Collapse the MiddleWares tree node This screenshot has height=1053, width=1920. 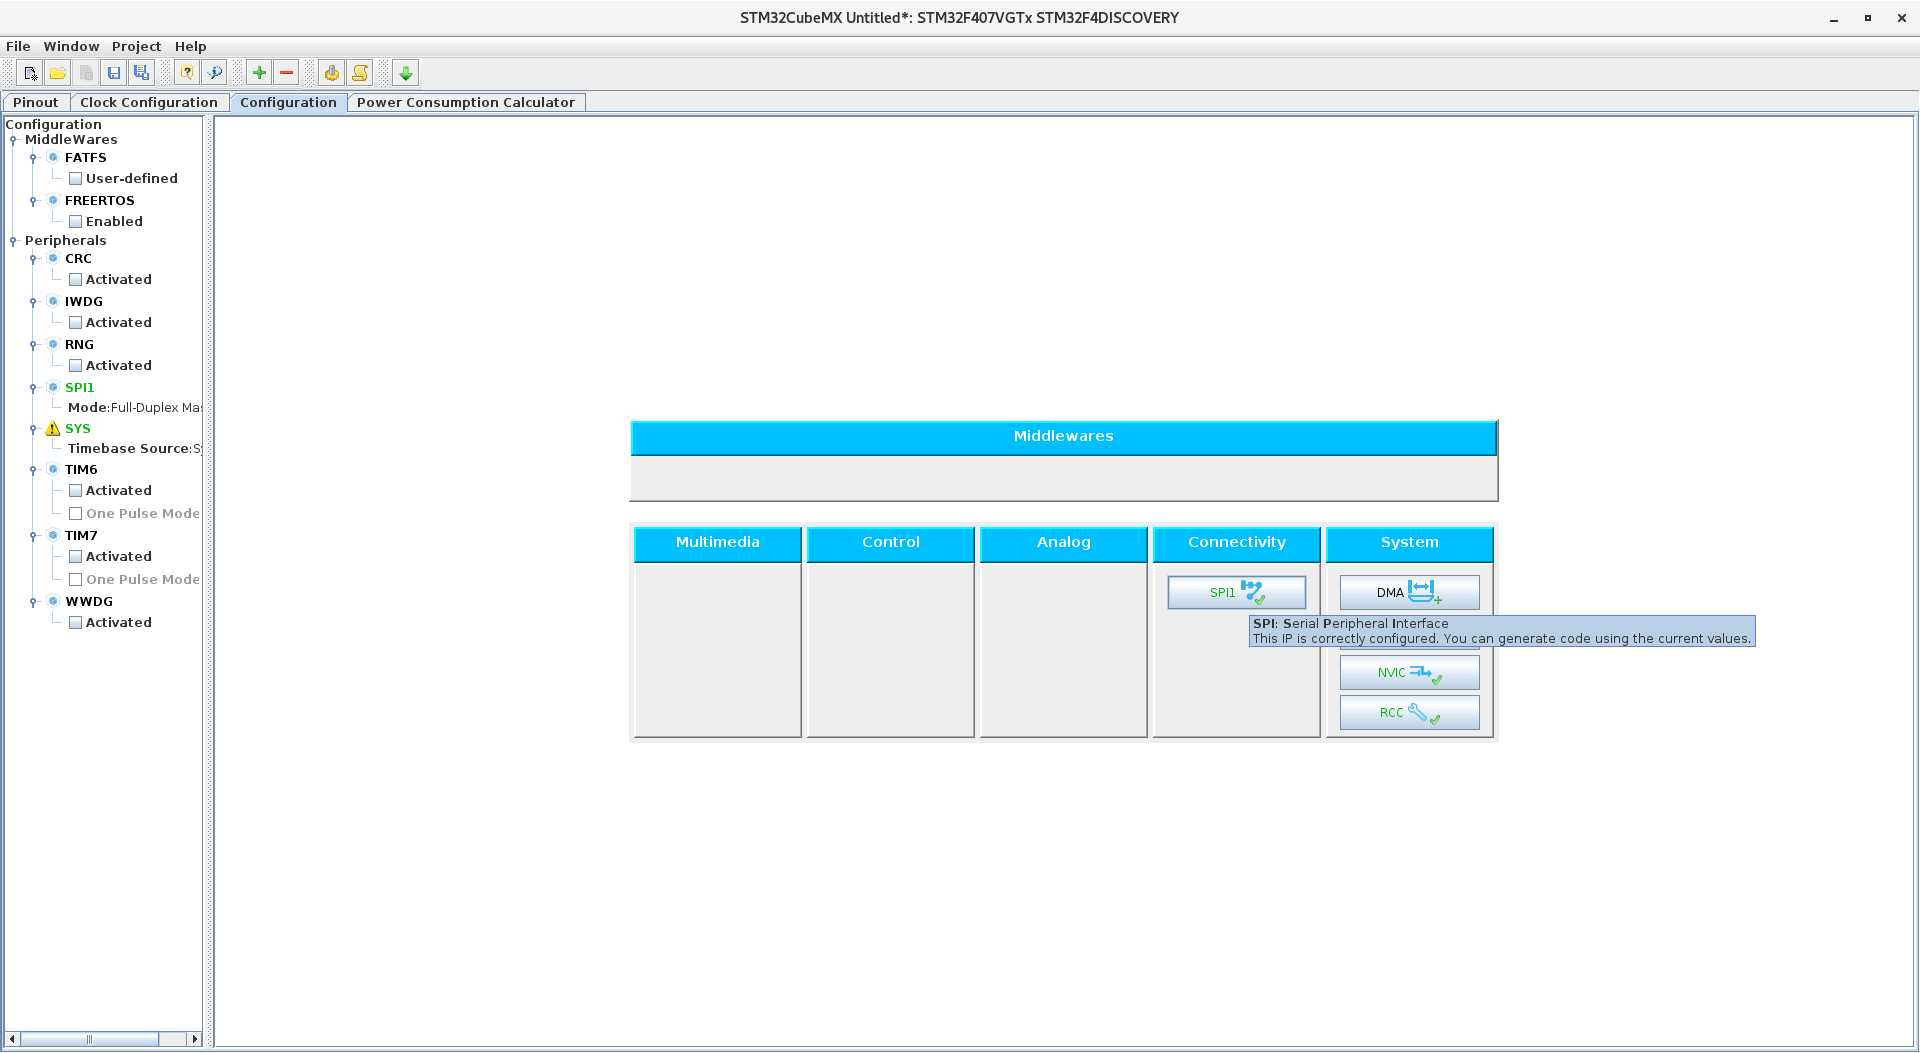tap(13, 140)
